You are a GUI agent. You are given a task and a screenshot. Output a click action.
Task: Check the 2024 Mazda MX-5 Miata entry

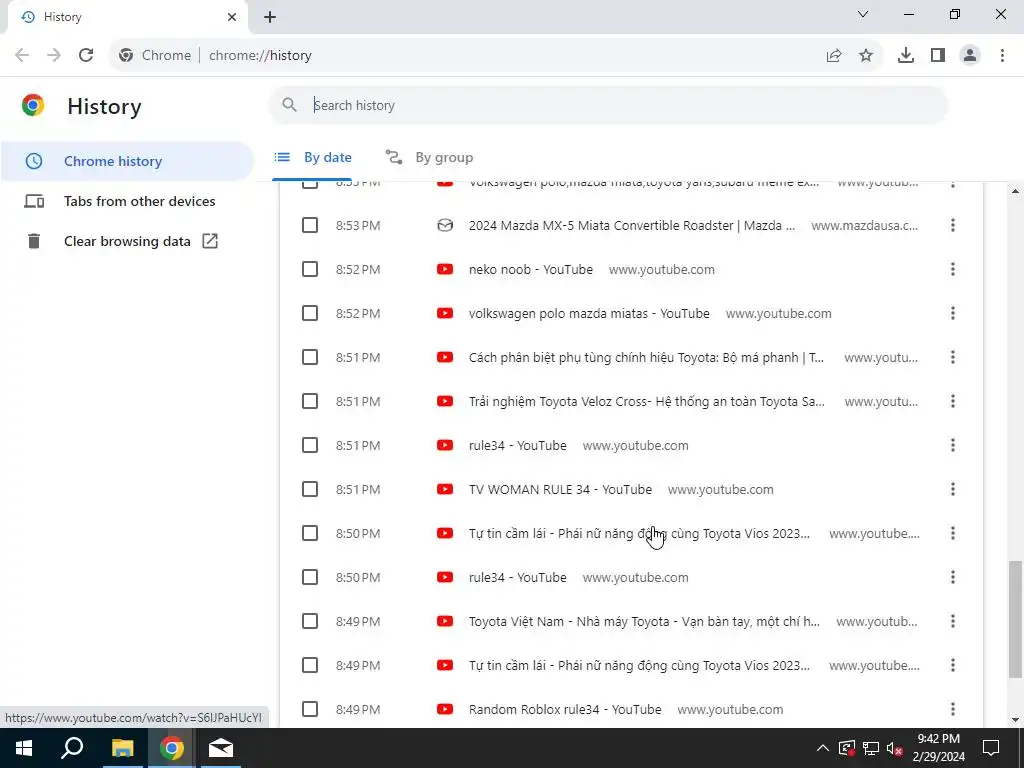(x=310, y=225)
